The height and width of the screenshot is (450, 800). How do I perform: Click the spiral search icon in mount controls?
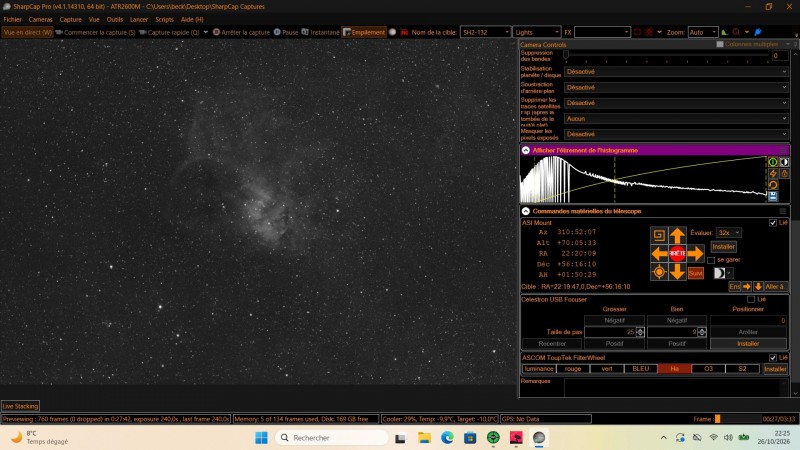659,235
